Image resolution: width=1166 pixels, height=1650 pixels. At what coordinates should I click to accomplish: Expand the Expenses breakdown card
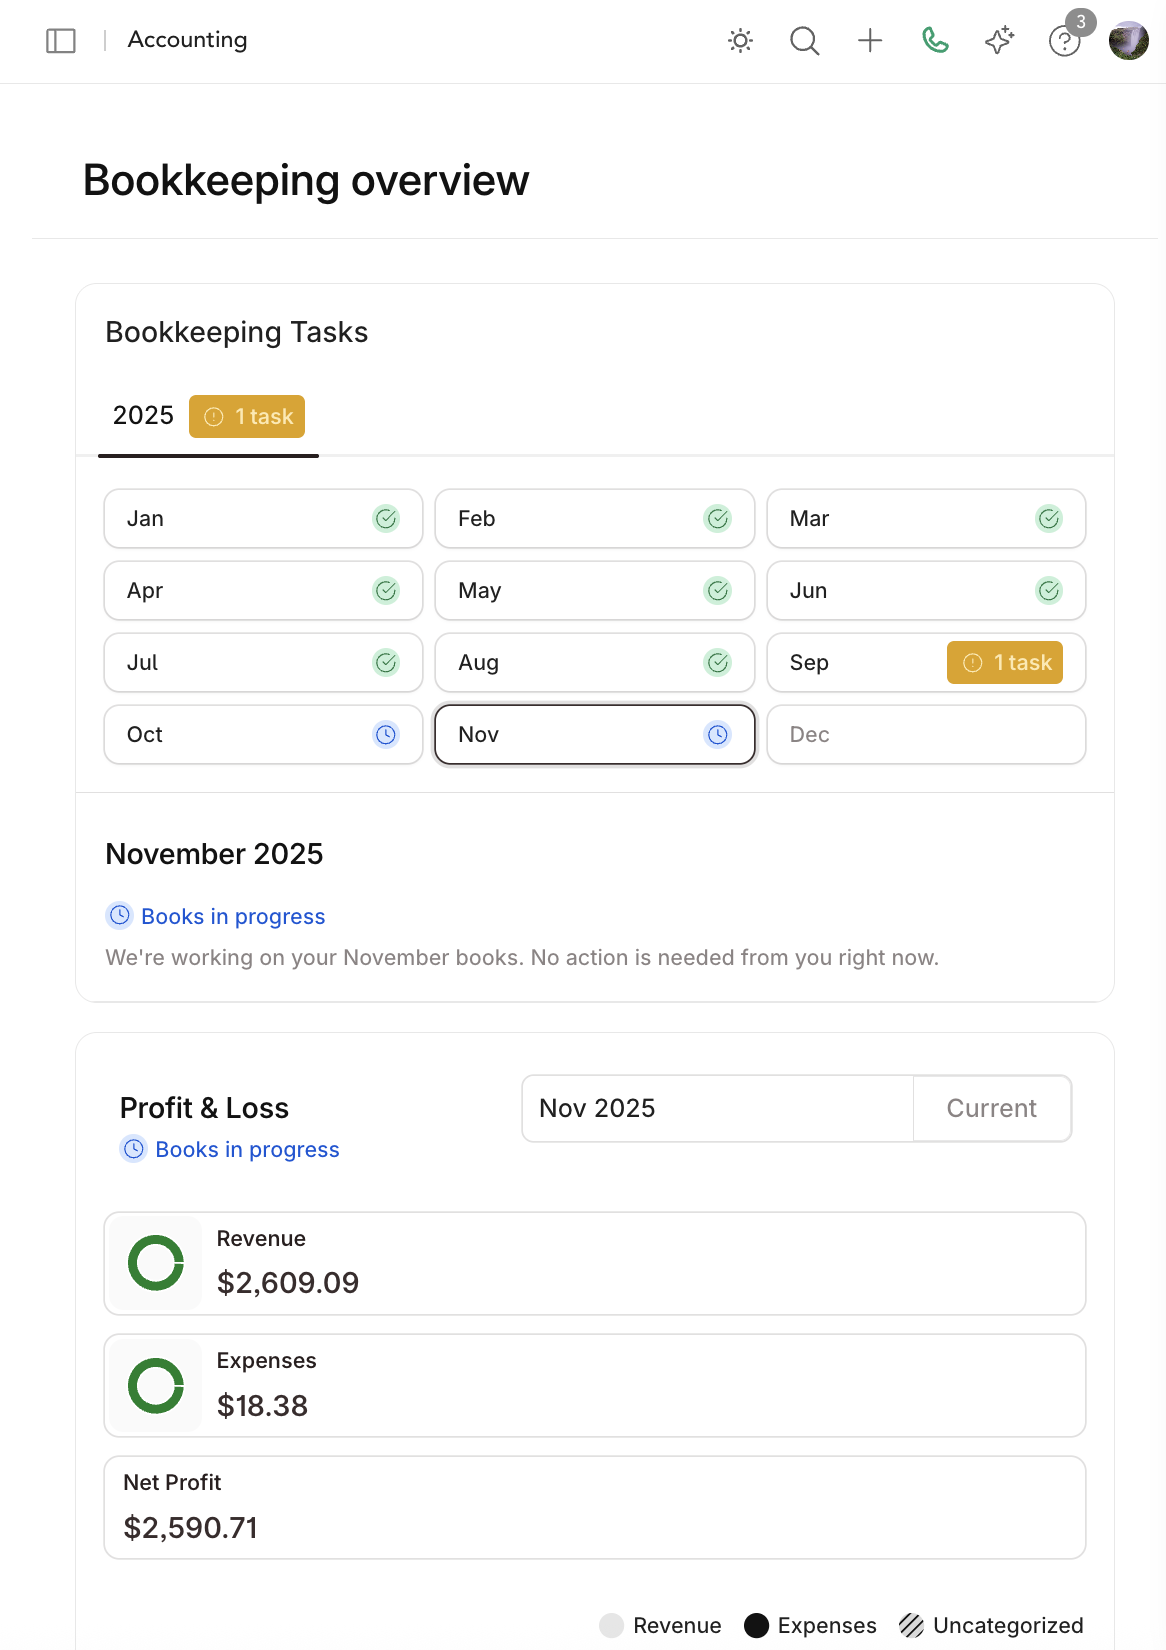tap(594, 1385)
